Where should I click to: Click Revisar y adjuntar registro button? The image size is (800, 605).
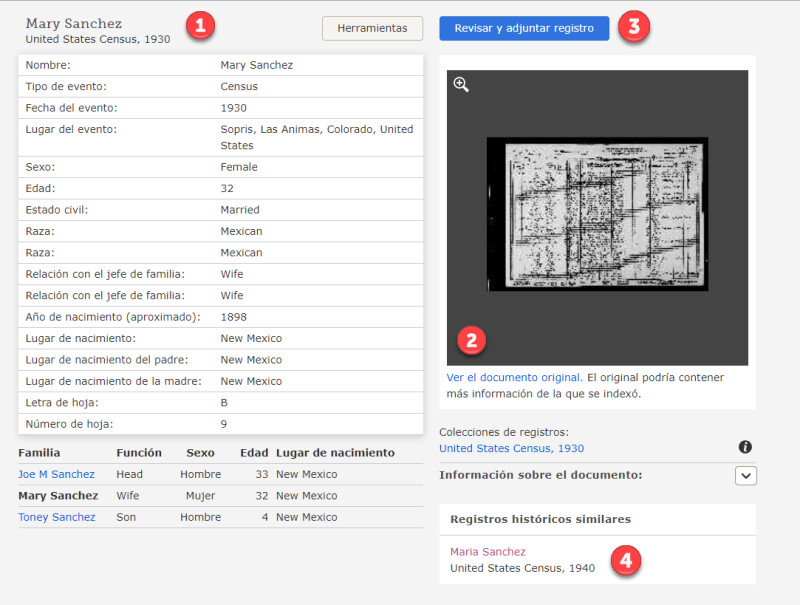pyautogui.click(x=524, y=28)
